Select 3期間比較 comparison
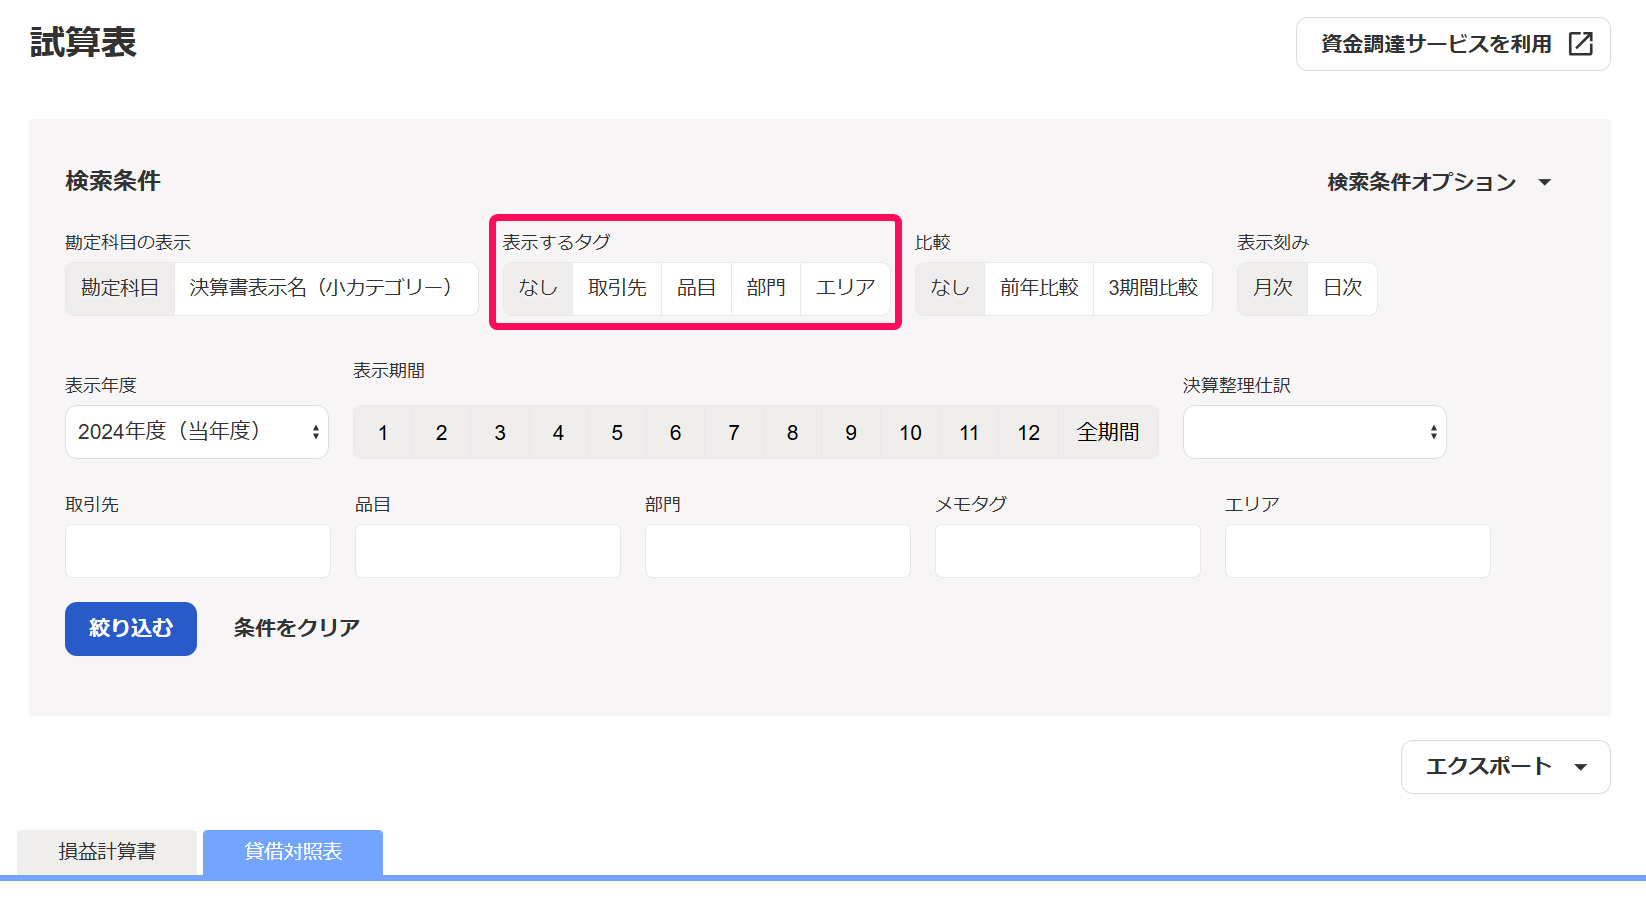1646x898 pixels. [1153, 288]
